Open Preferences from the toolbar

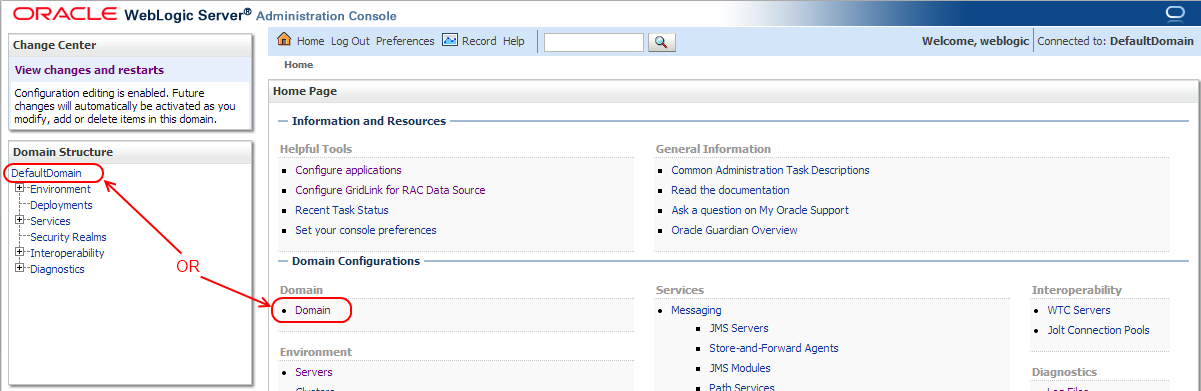coord(405,41)
